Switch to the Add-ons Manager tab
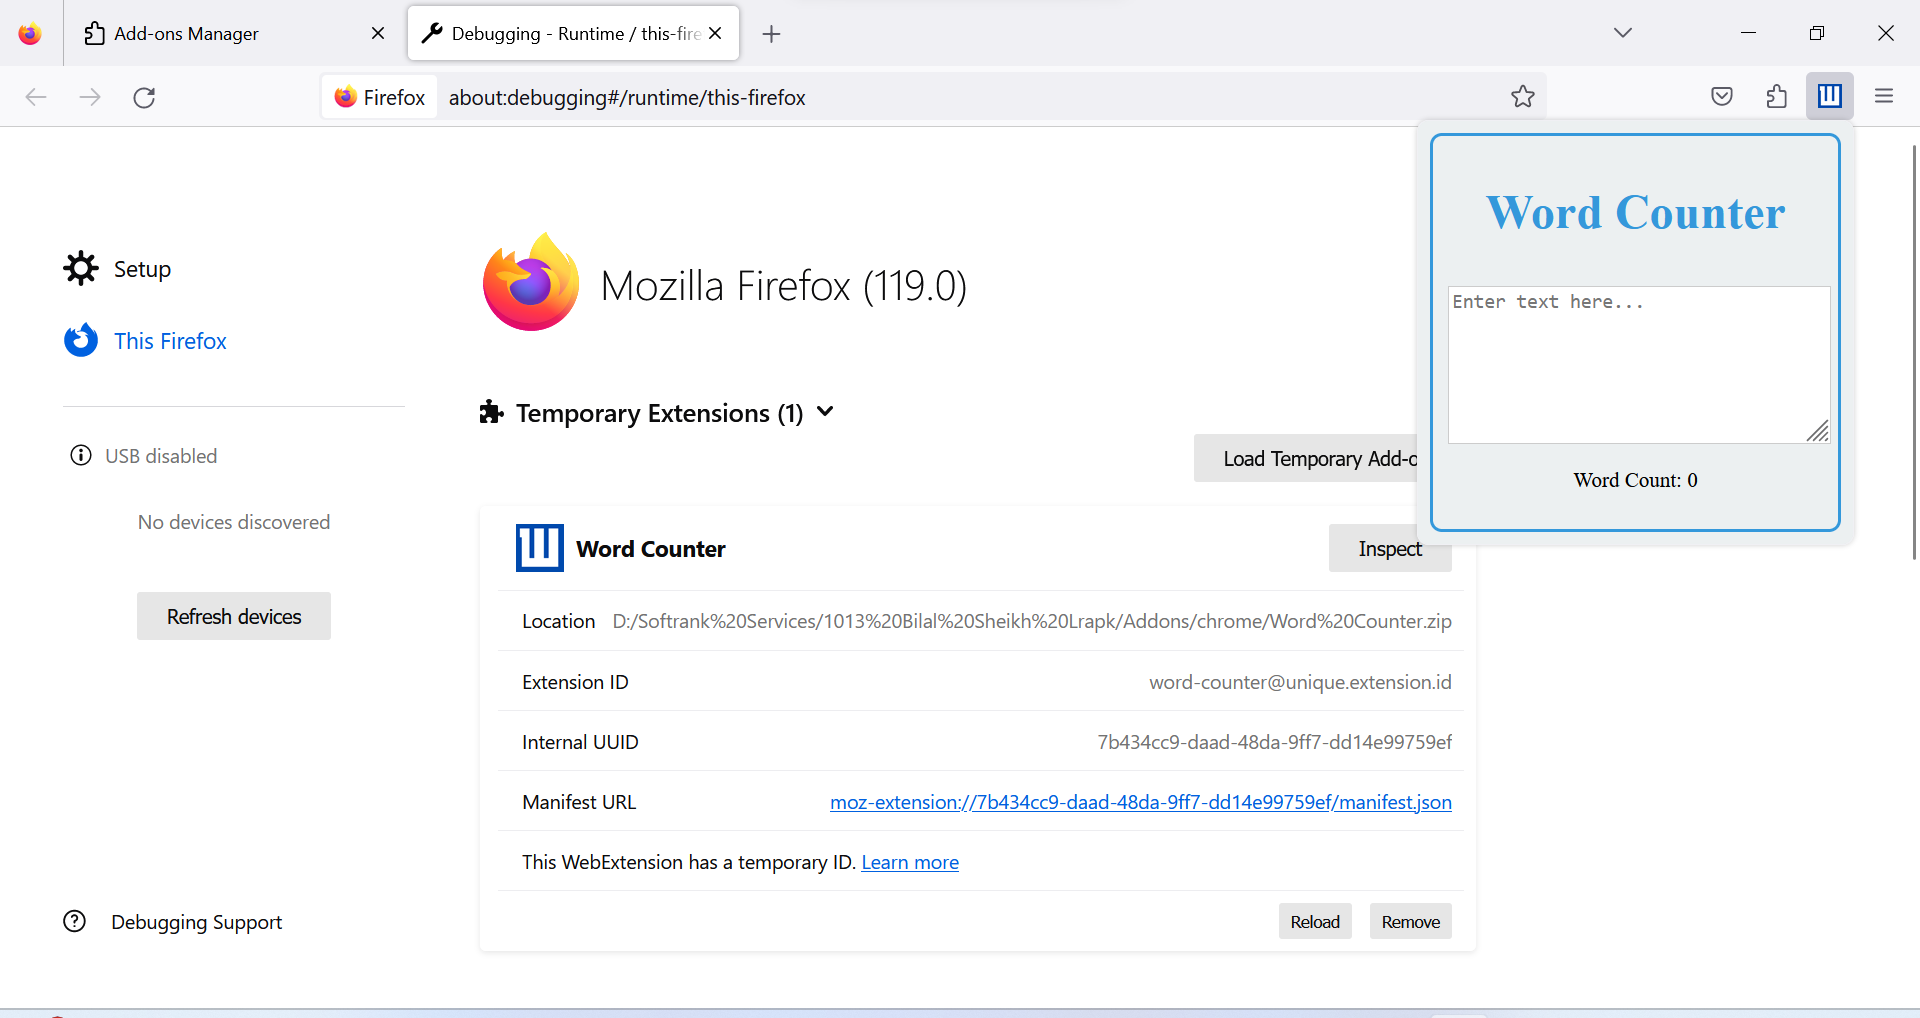Viewport: 1920px width, 1018px height. (235, 33)
